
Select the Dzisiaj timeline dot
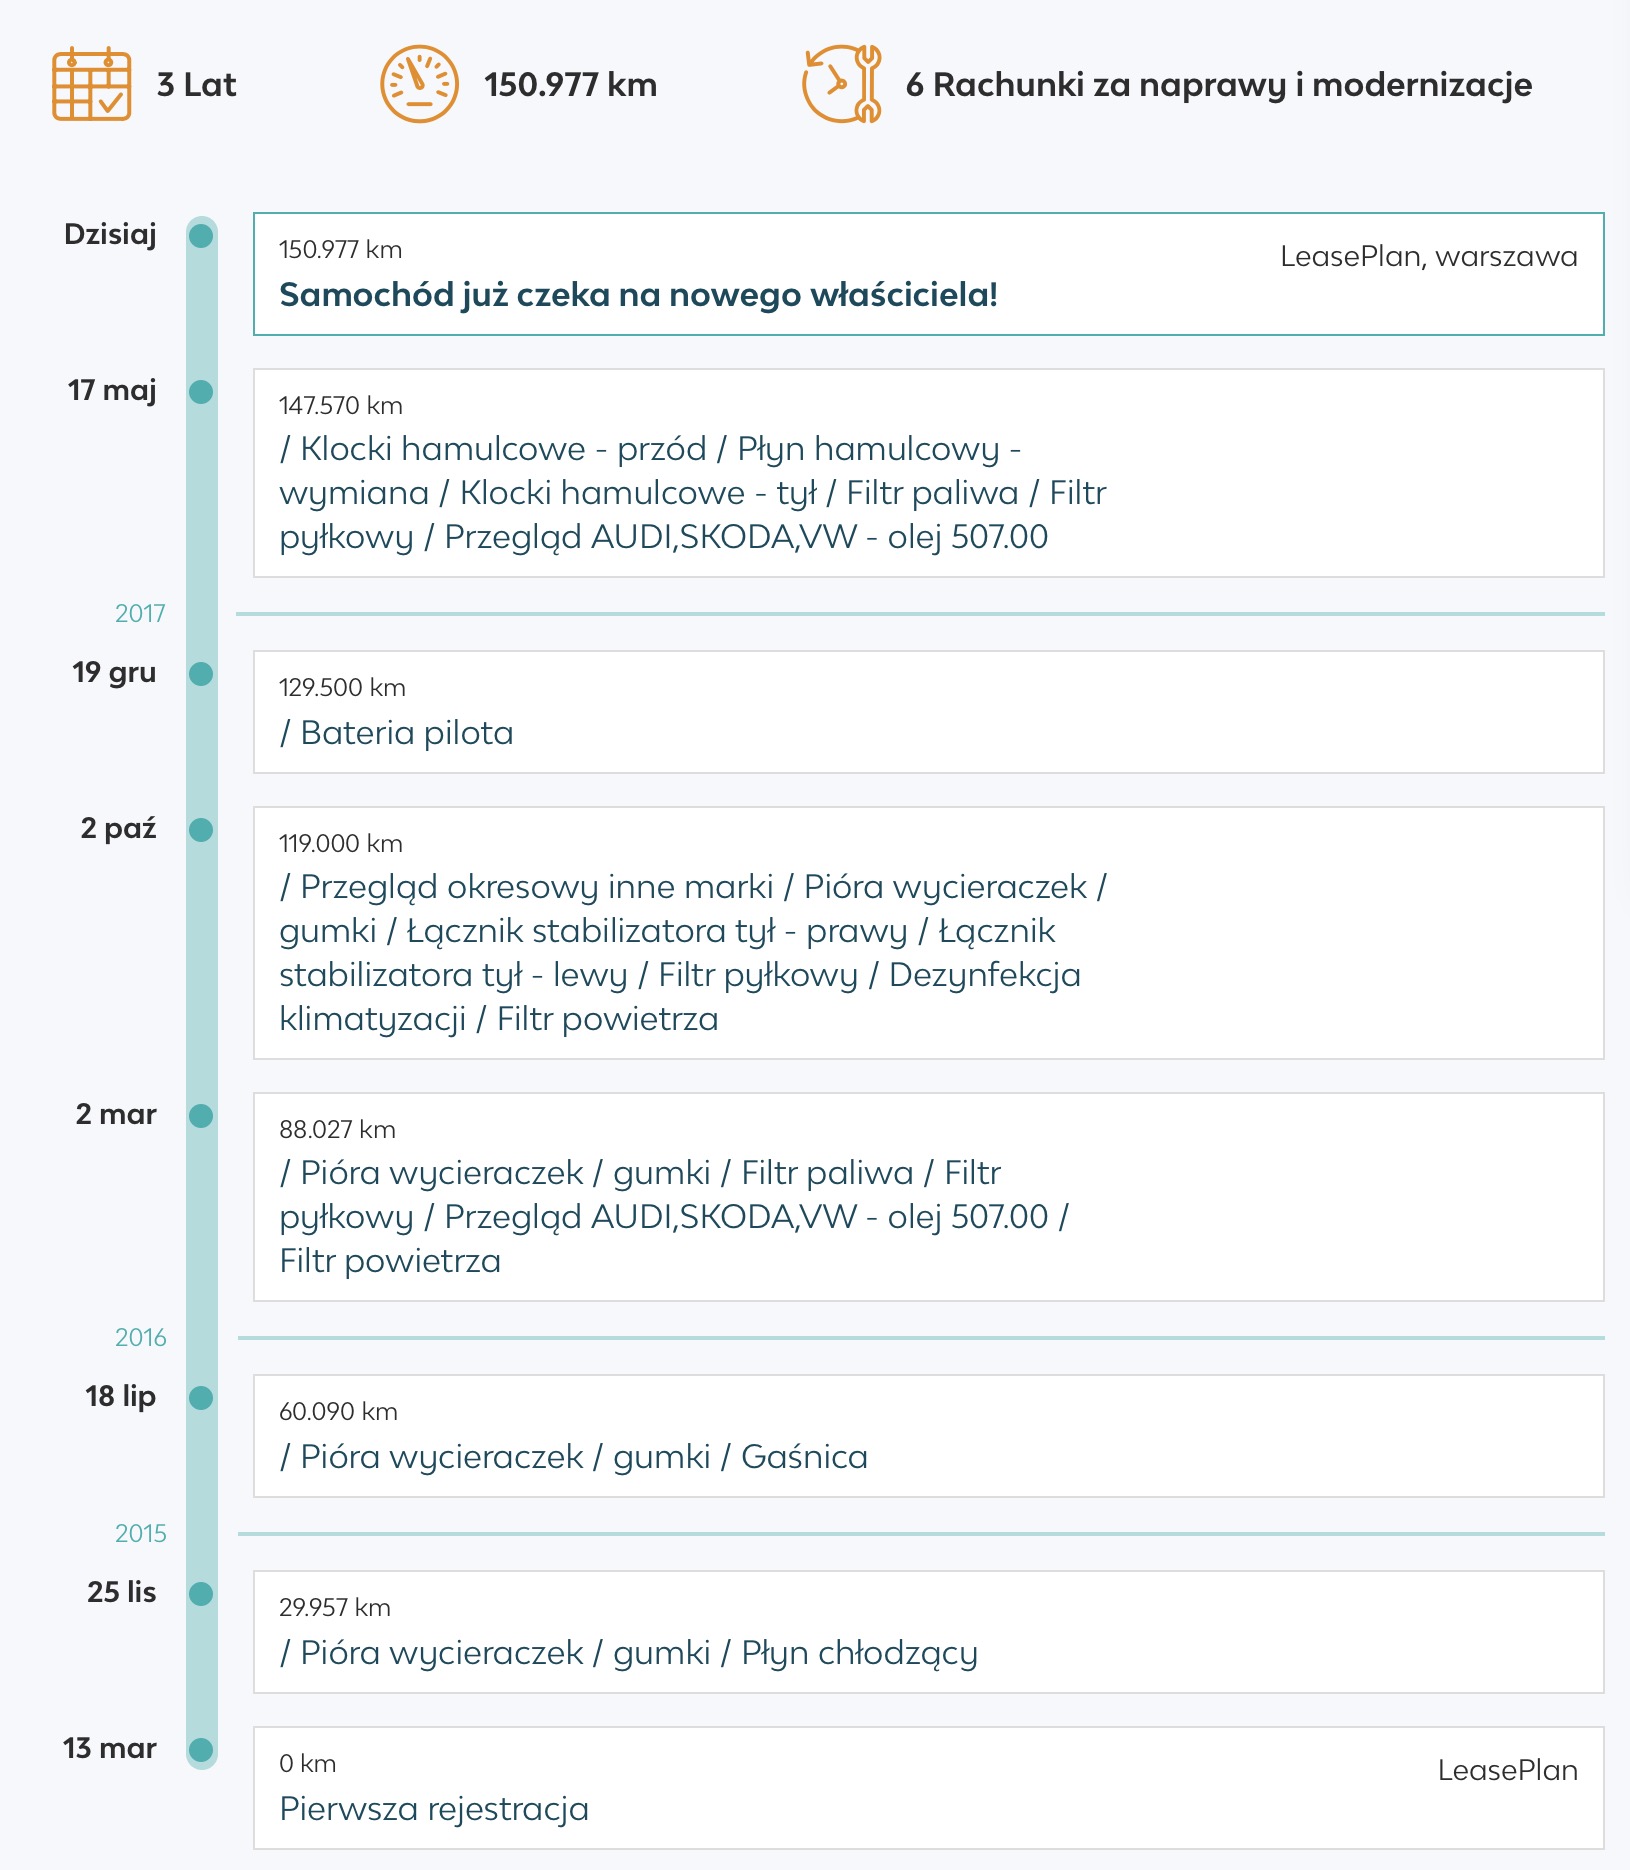click(201, 236)
